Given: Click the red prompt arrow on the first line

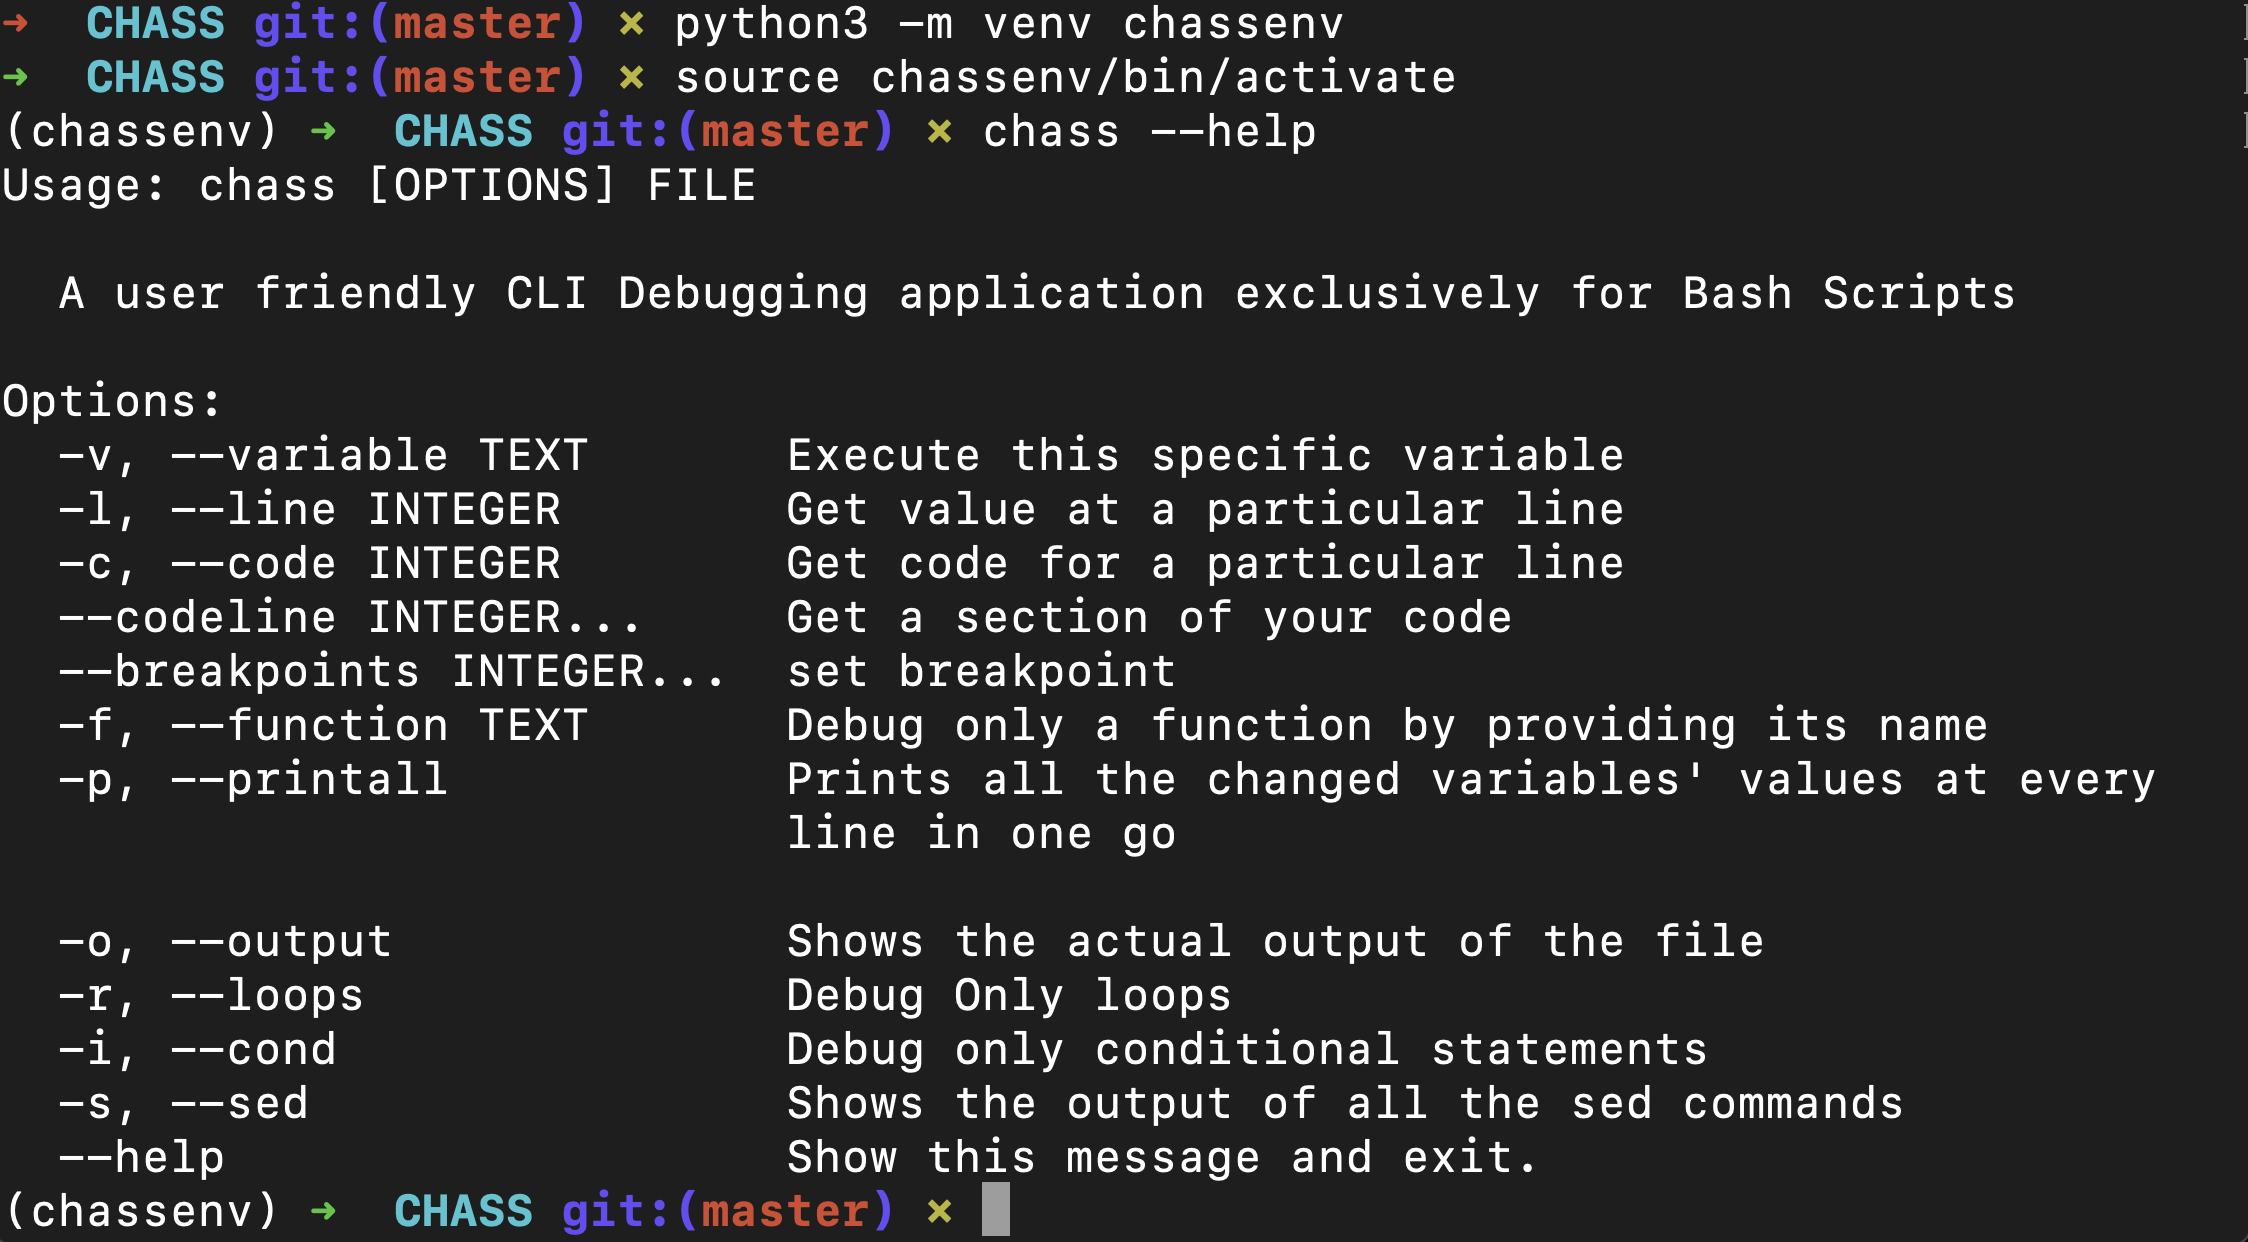Looking at the screenshot, I should (x=14, y=22).
